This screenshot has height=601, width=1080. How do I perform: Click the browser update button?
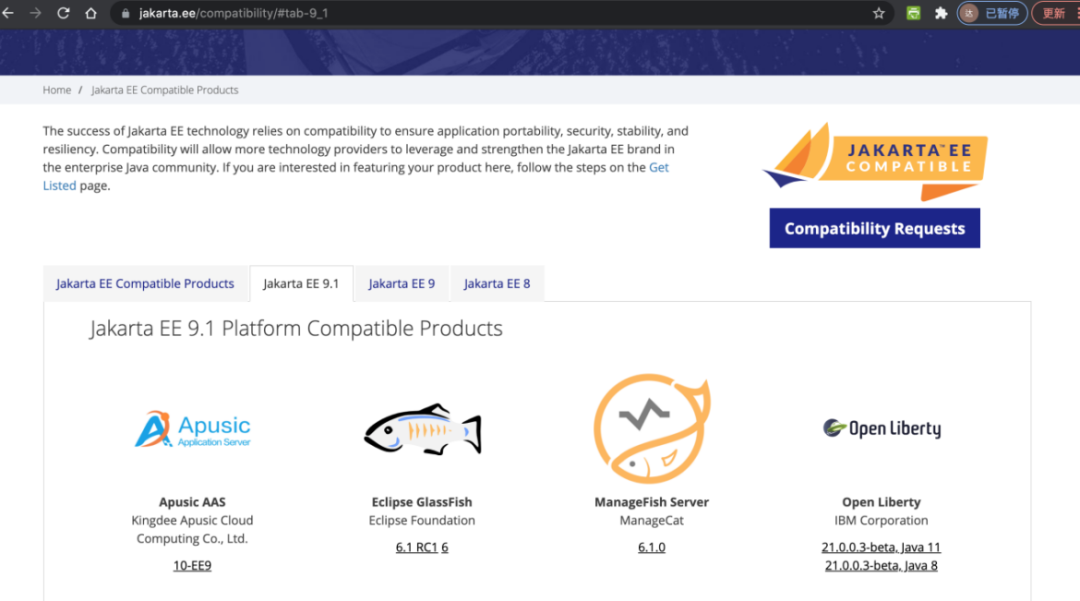[x=1055, y=14]
